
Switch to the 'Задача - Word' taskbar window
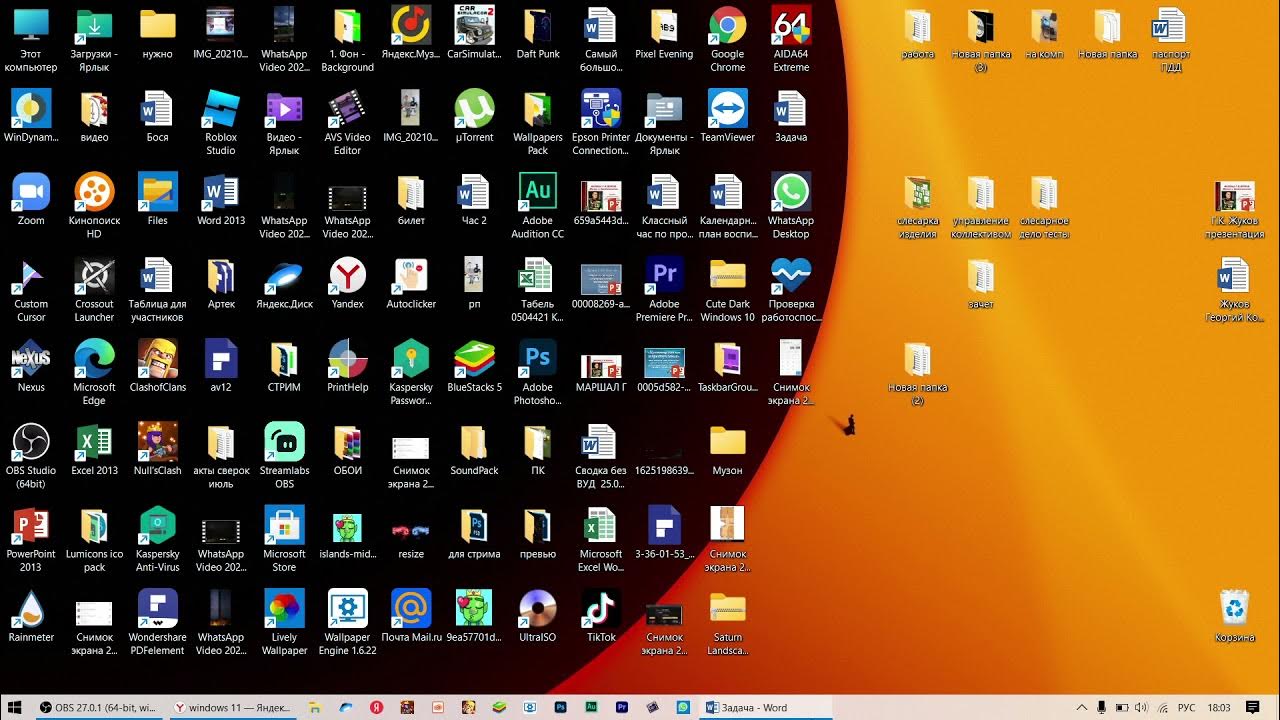click(766, 707)
